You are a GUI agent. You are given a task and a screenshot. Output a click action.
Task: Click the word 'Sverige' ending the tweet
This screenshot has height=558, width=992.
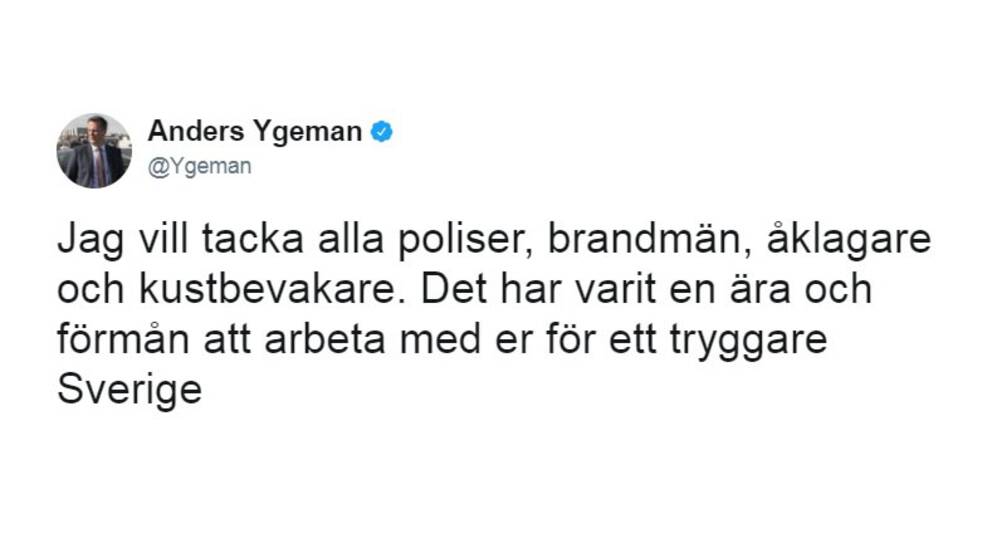click(x=130, y=390)
